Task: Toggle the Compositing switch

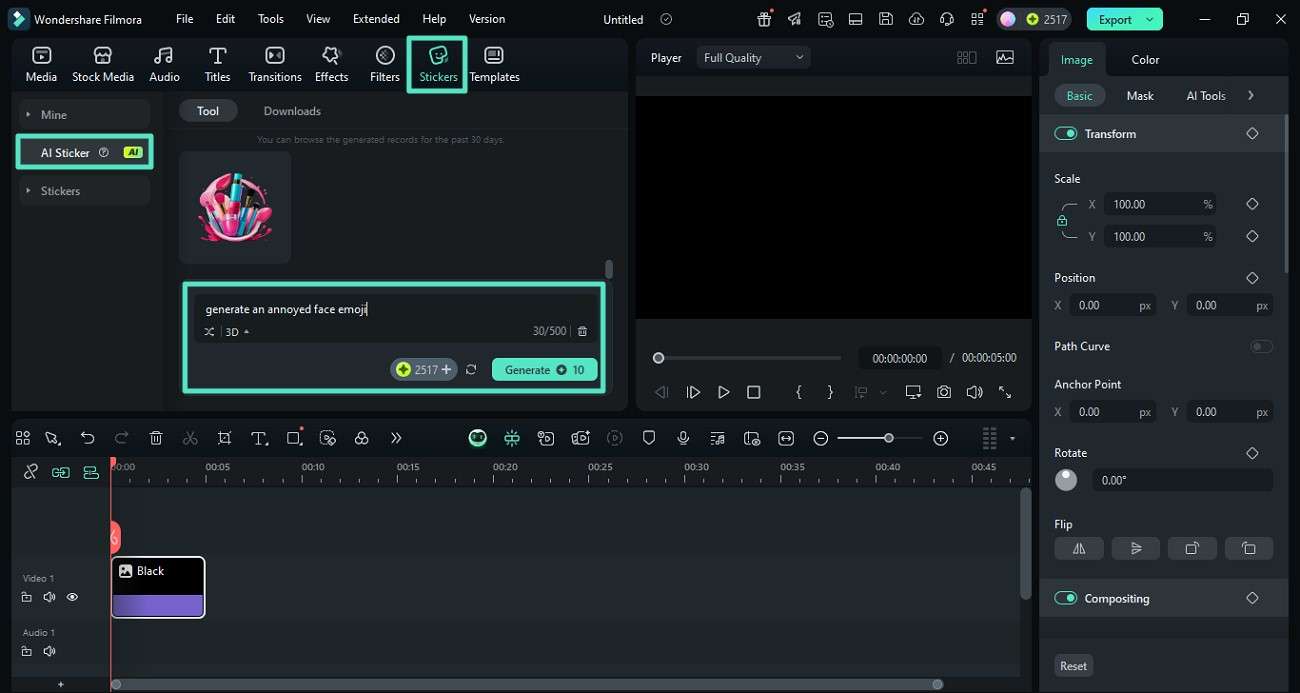Action: pyautogui.click(x=1066, y=598)
